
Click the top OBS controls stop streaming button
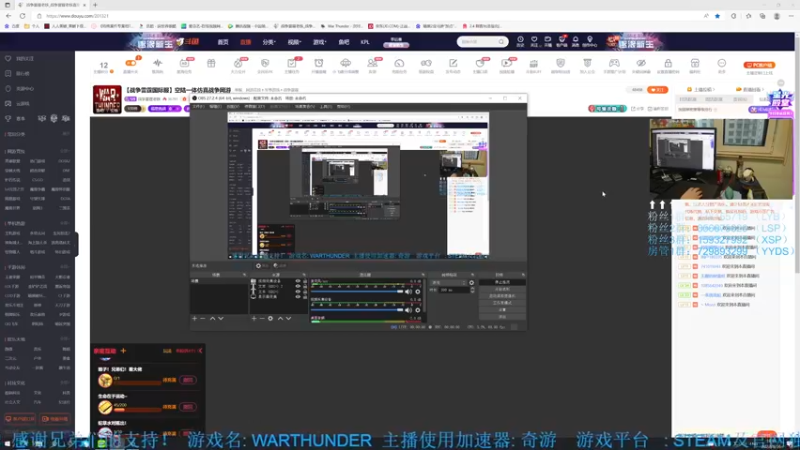point(502,282)
